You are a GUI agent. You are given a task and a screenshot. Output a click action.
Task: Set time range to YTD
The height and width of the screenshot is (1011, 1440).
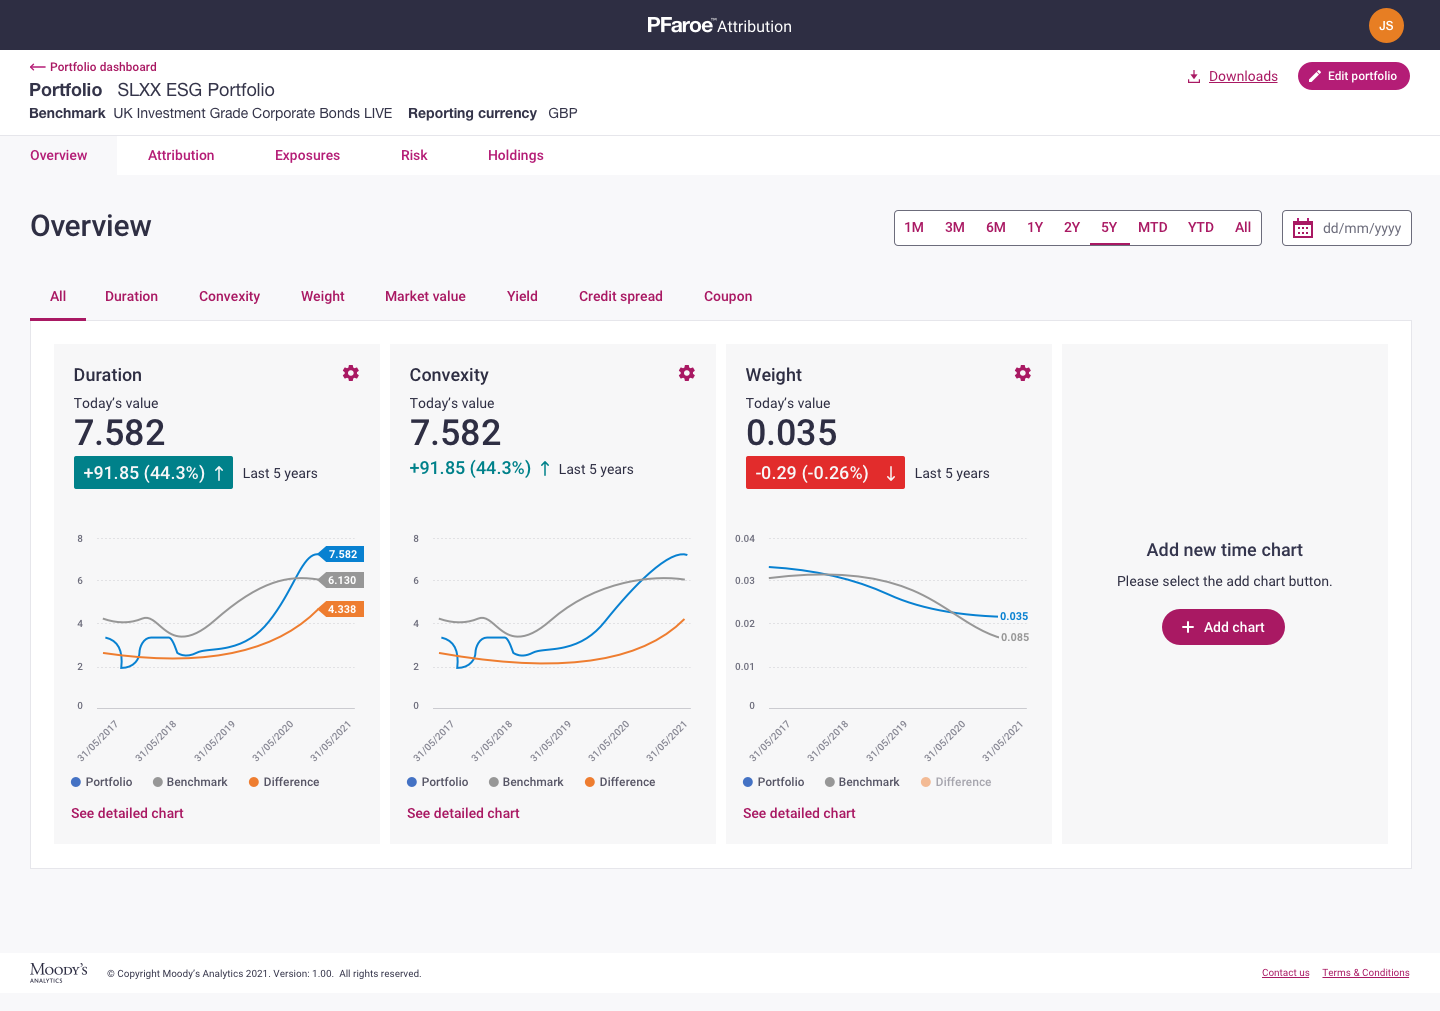click(x=1201, y=228)
